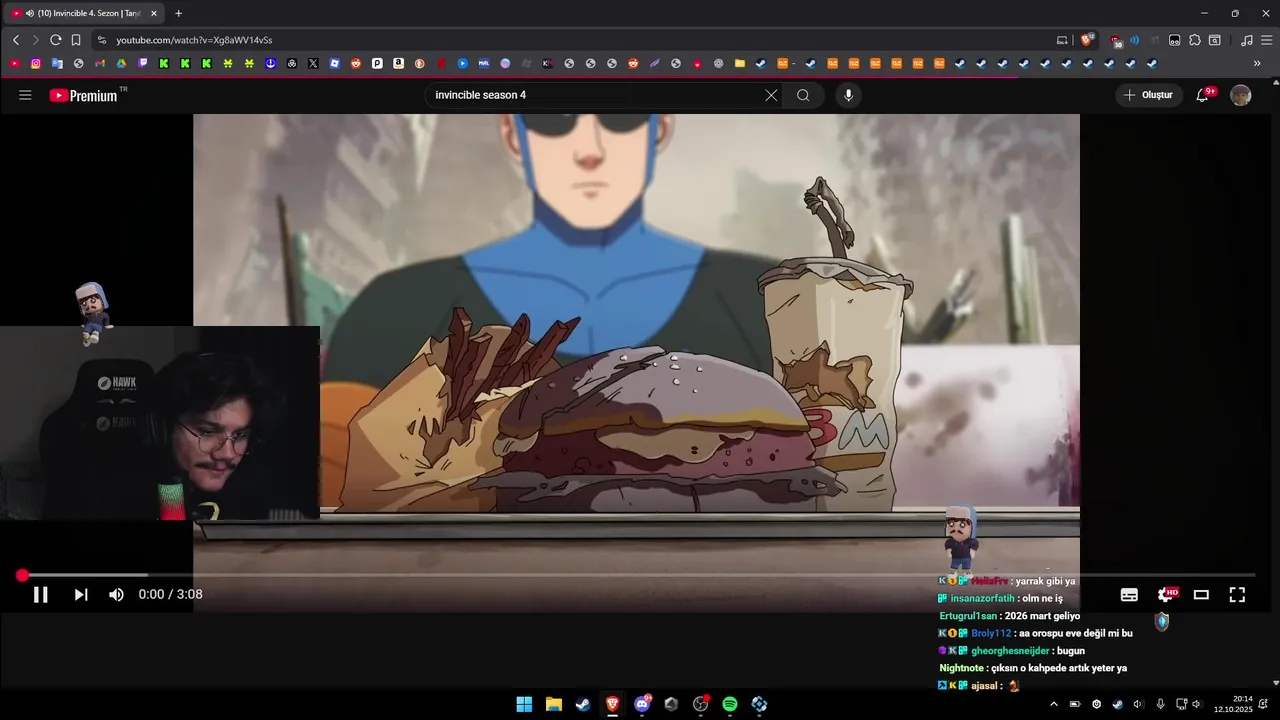This screenshot has width=1280, height=720.
Task: Open the browser extensions puzzle icon
Action: (1195, 40)
